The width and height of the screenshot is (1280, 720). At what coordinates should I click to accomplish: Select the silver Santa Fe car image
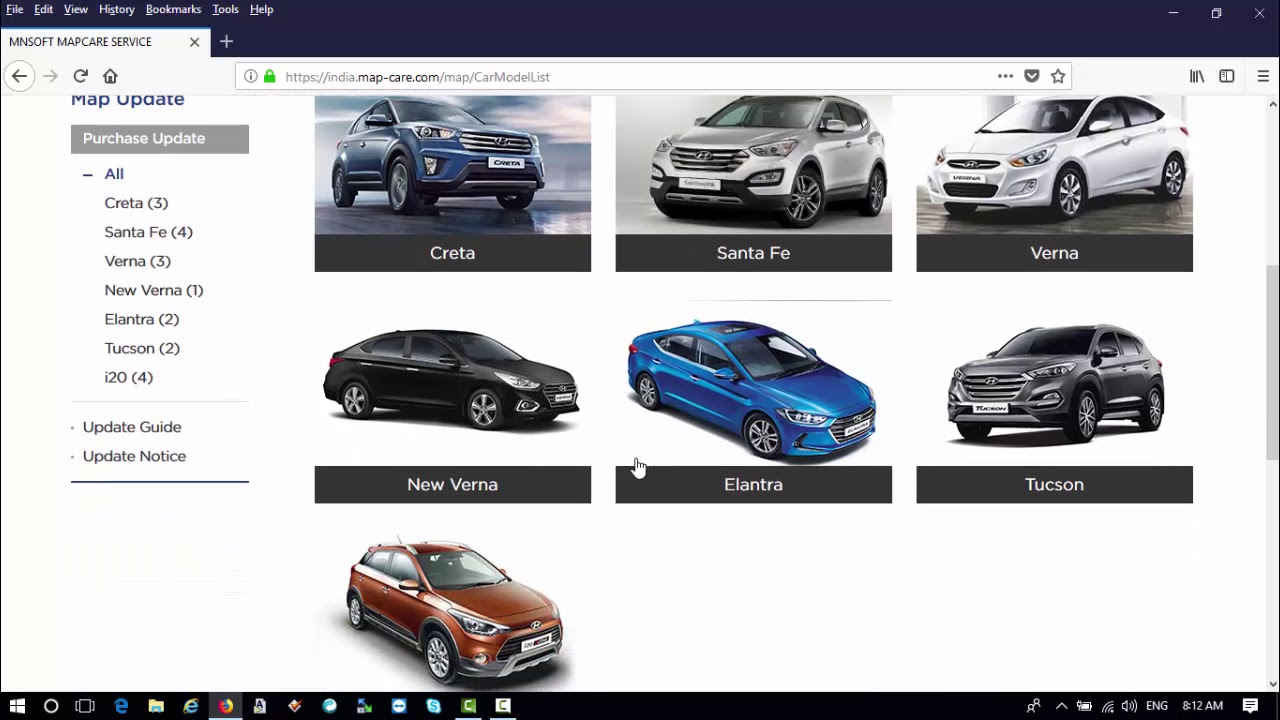(x=753, y=165)
